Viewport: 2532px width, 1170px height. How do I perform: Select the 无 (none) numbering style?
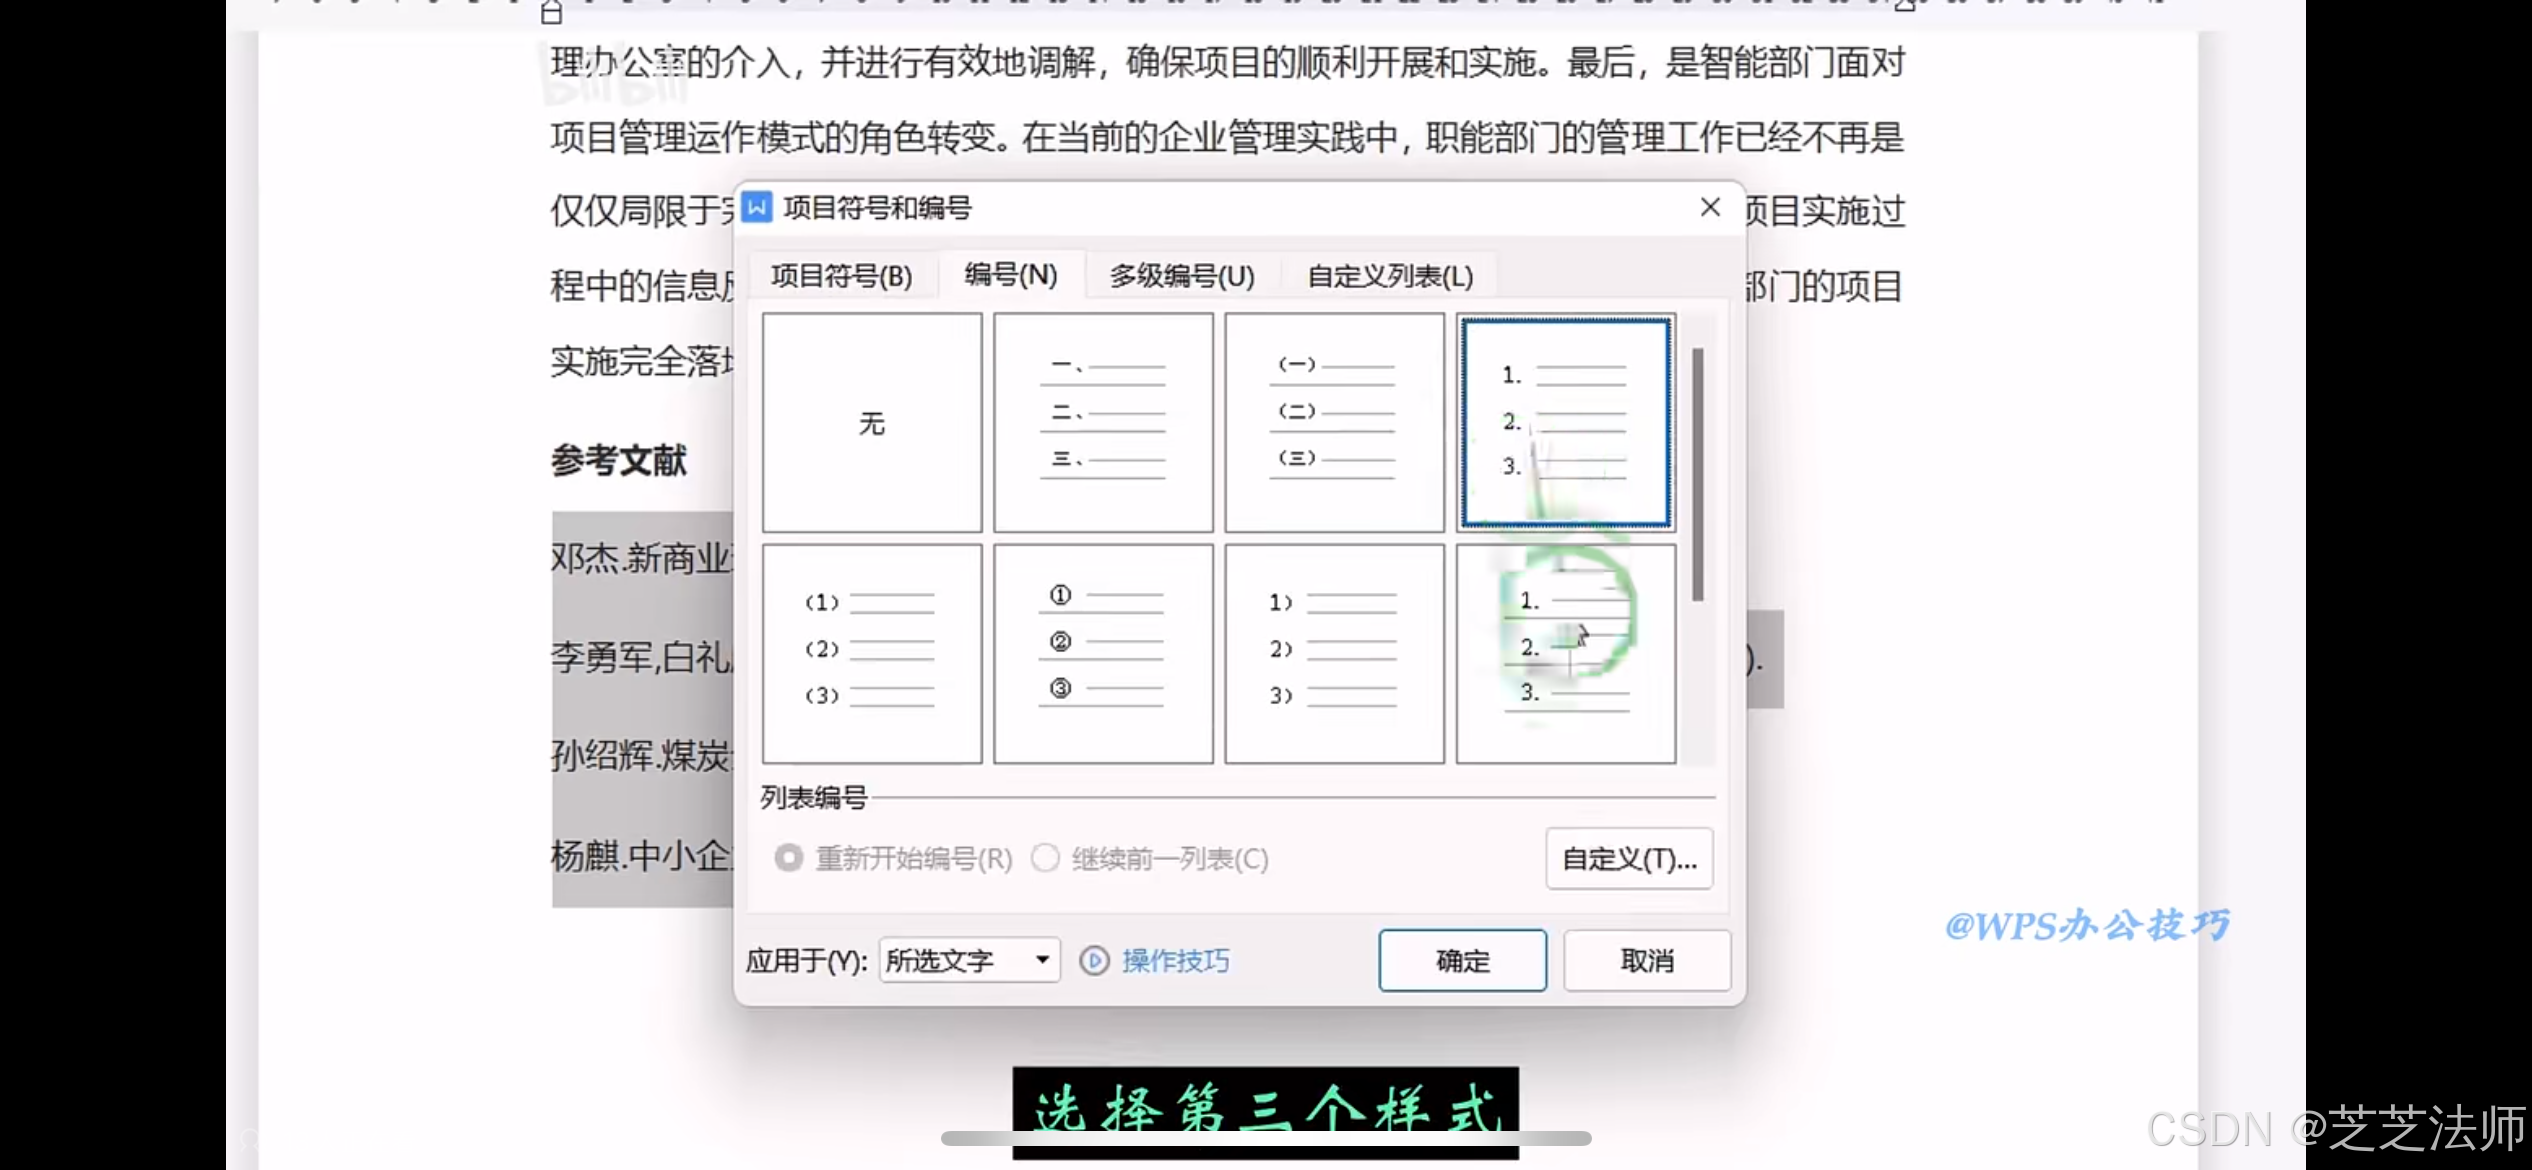click(x=871, y=422)
